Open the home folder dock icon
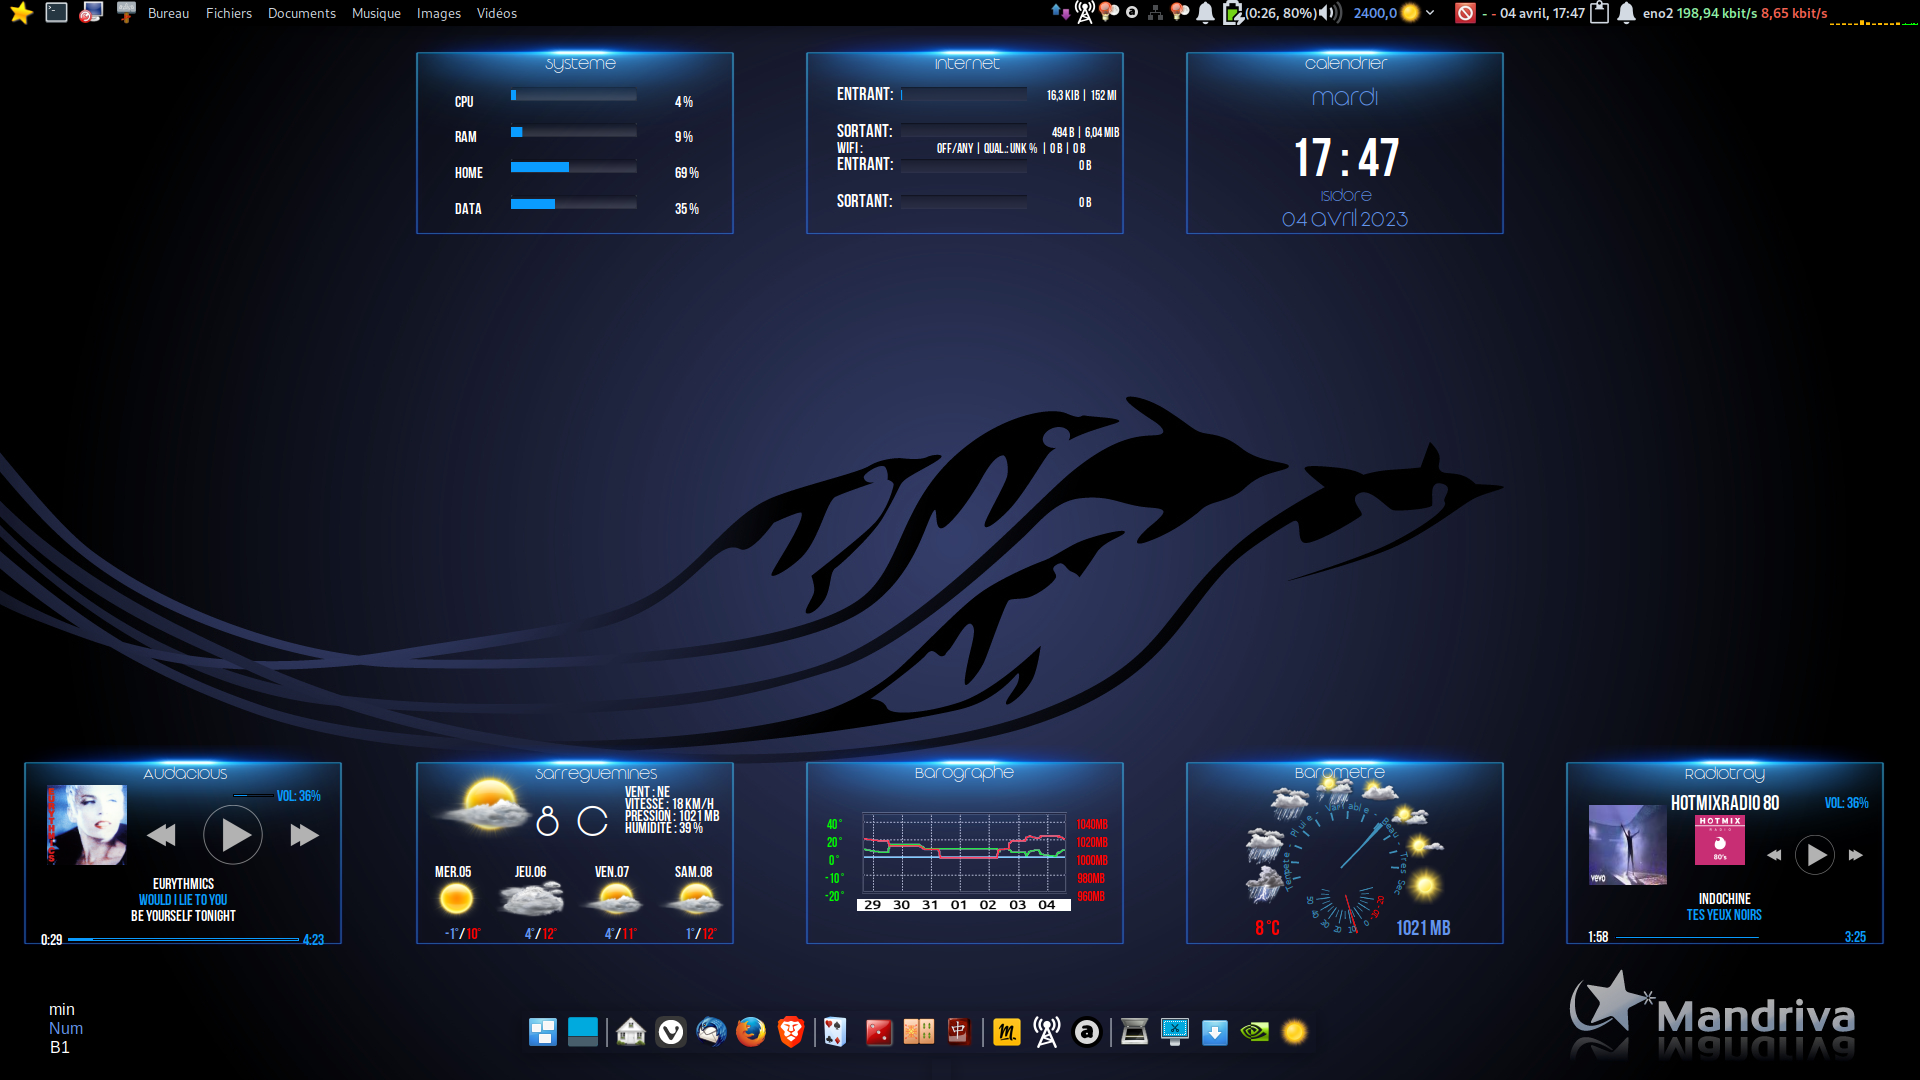The width and height of the screenshot is (1920, 1080). coord(631,1031)
